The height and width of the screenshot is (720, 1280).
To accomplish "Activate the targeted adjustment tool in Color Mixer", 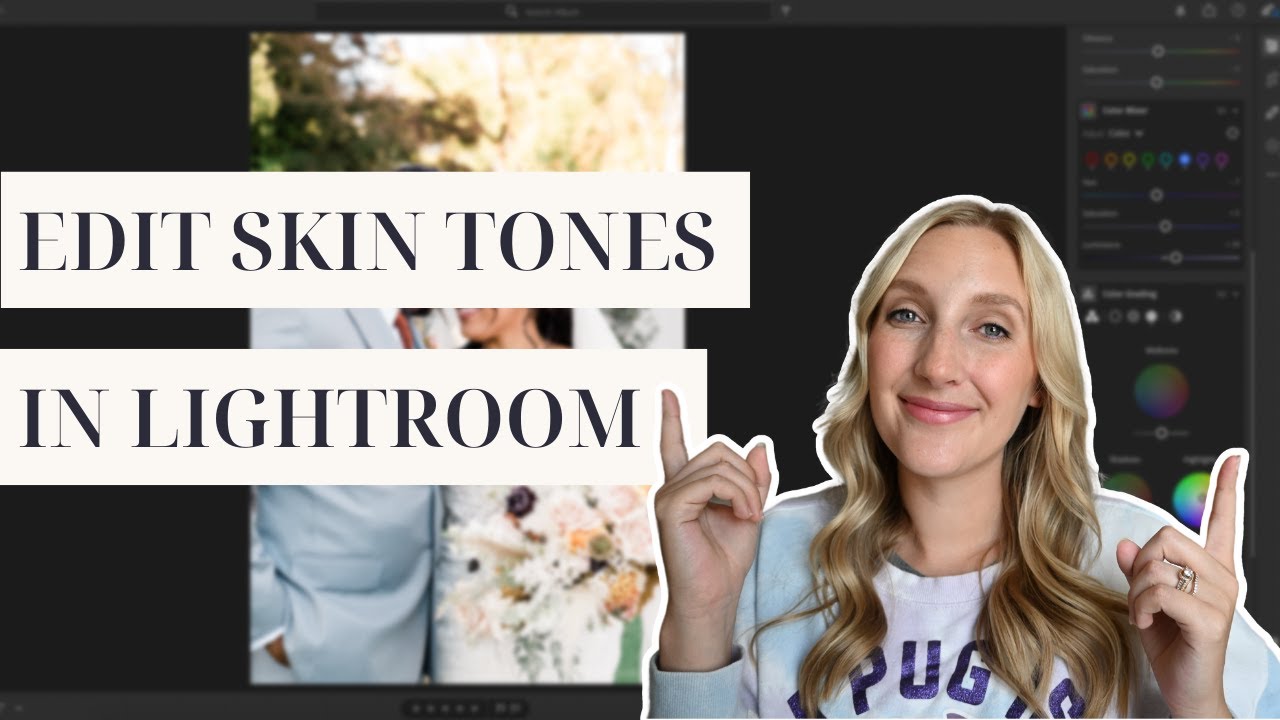I will pyautogui.click(x=1232, y=133).
